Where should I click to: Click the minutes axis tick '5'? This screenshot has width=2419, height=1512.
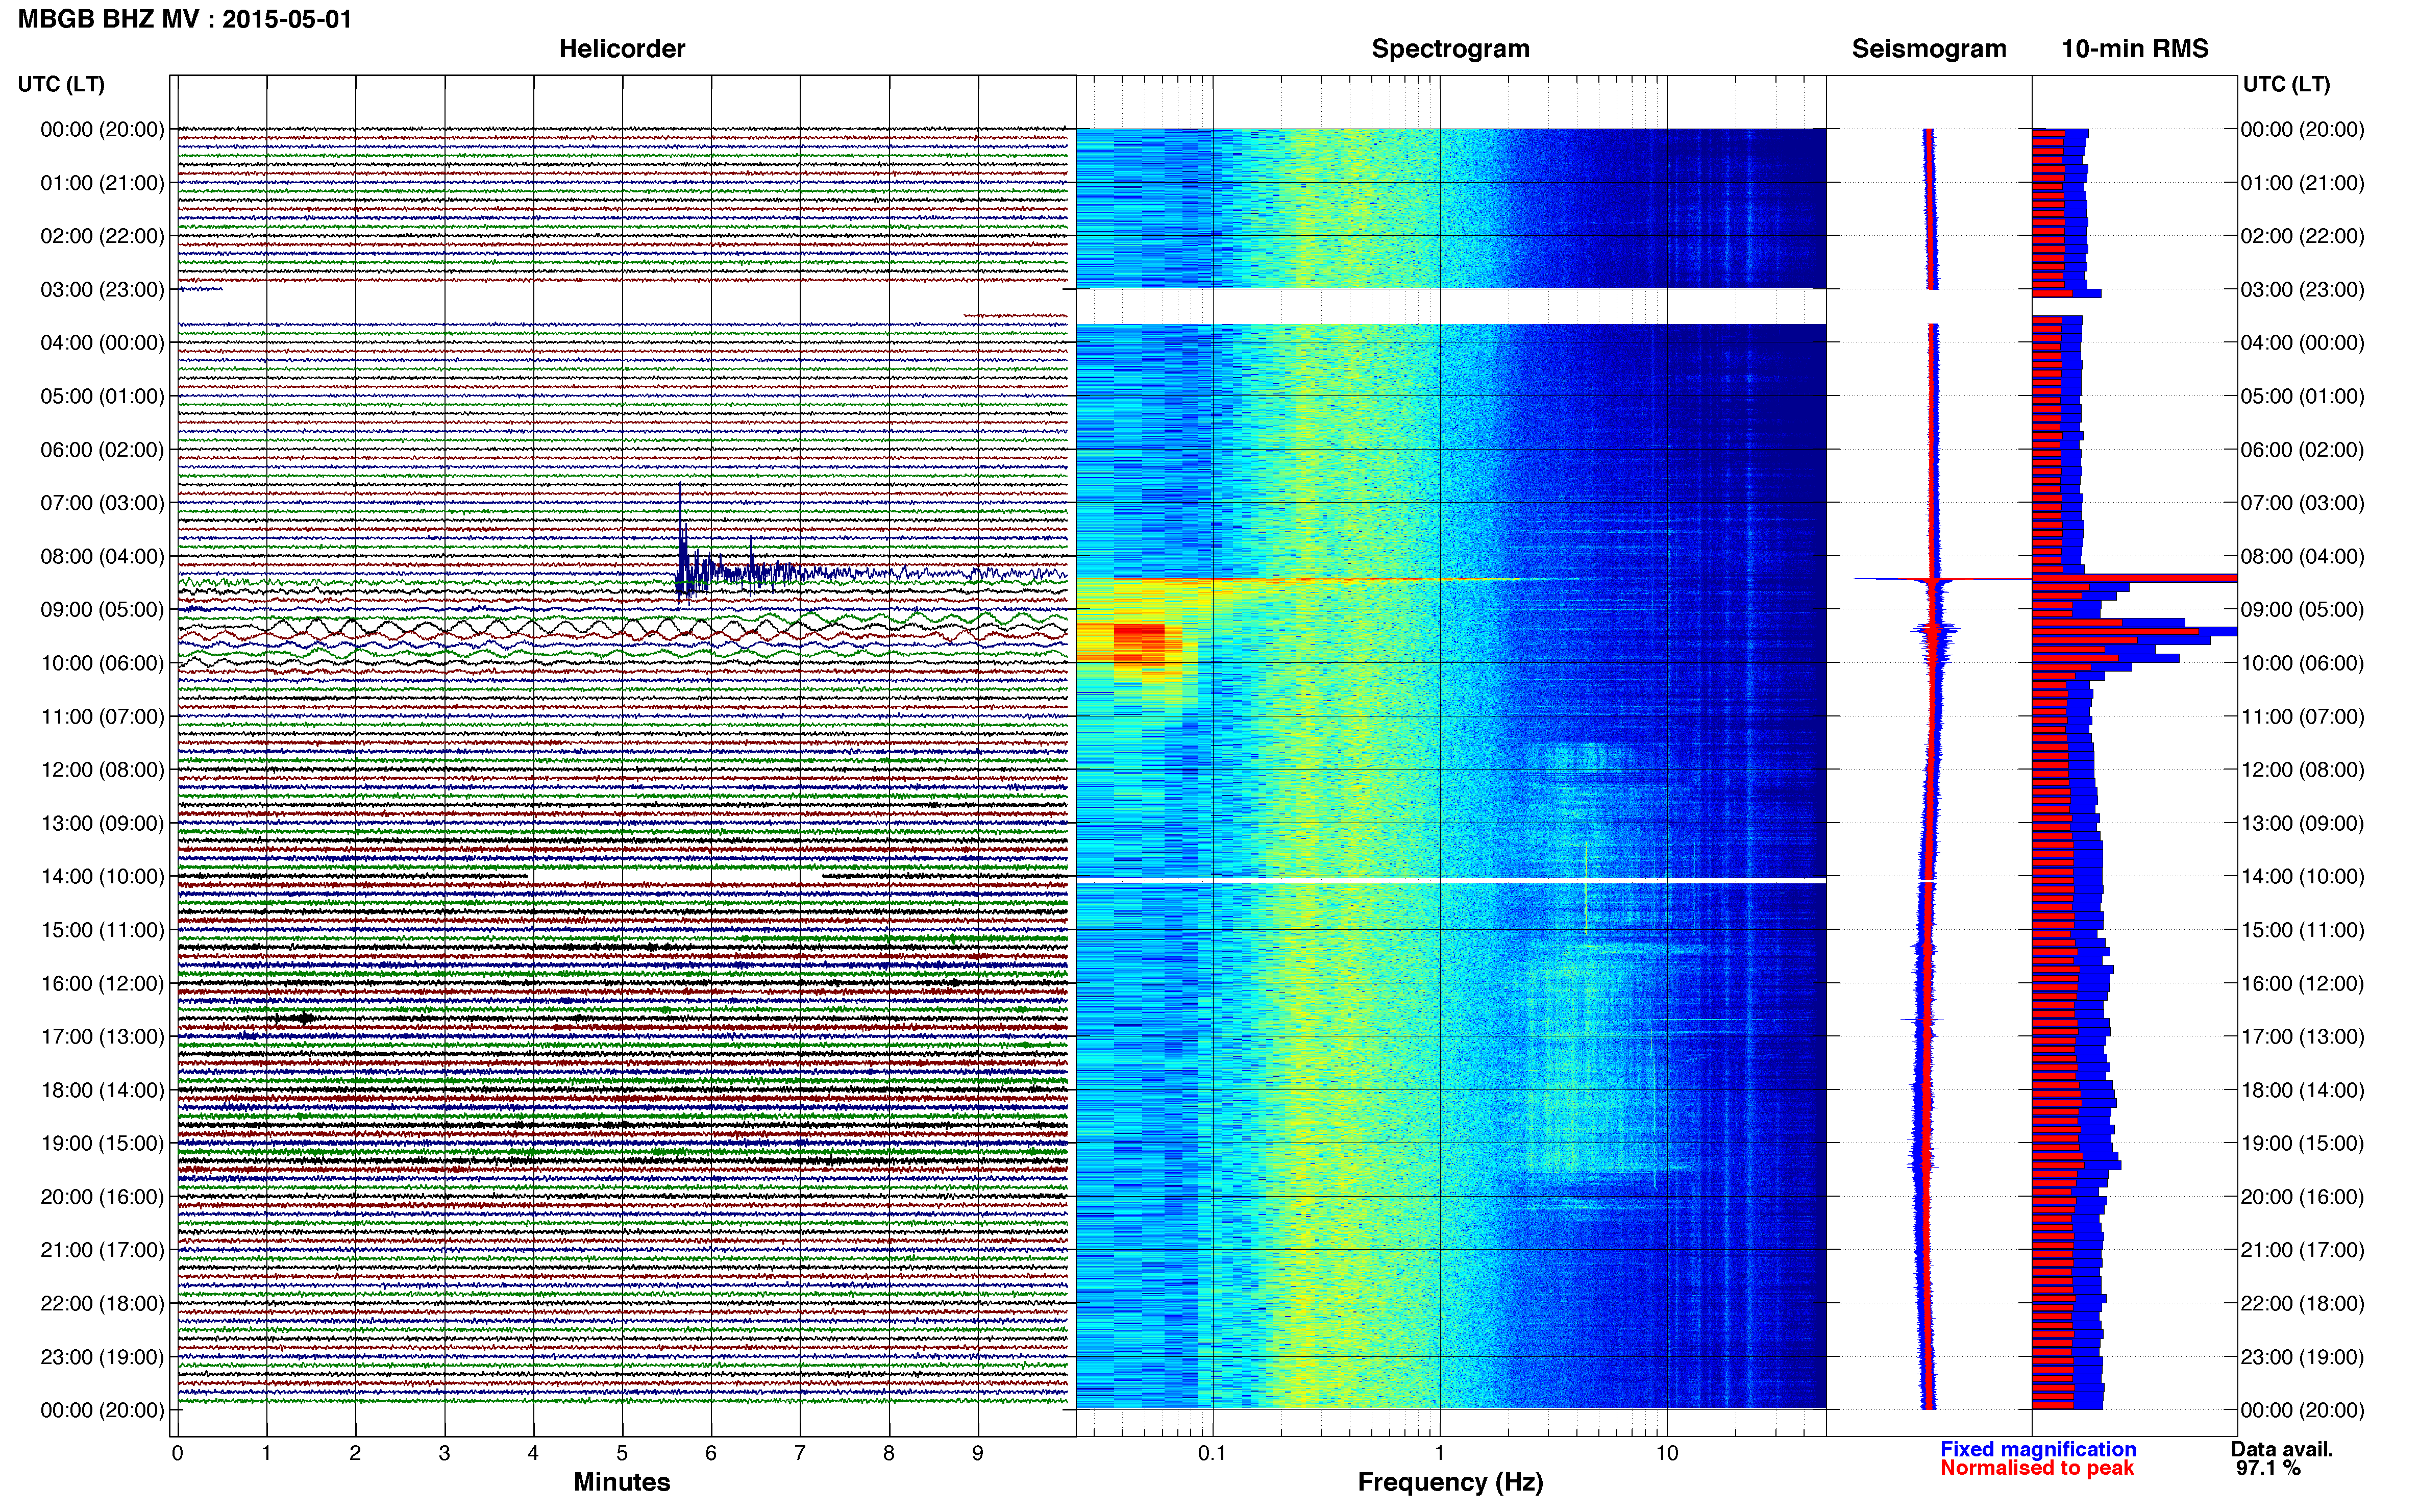point(622,1453)
